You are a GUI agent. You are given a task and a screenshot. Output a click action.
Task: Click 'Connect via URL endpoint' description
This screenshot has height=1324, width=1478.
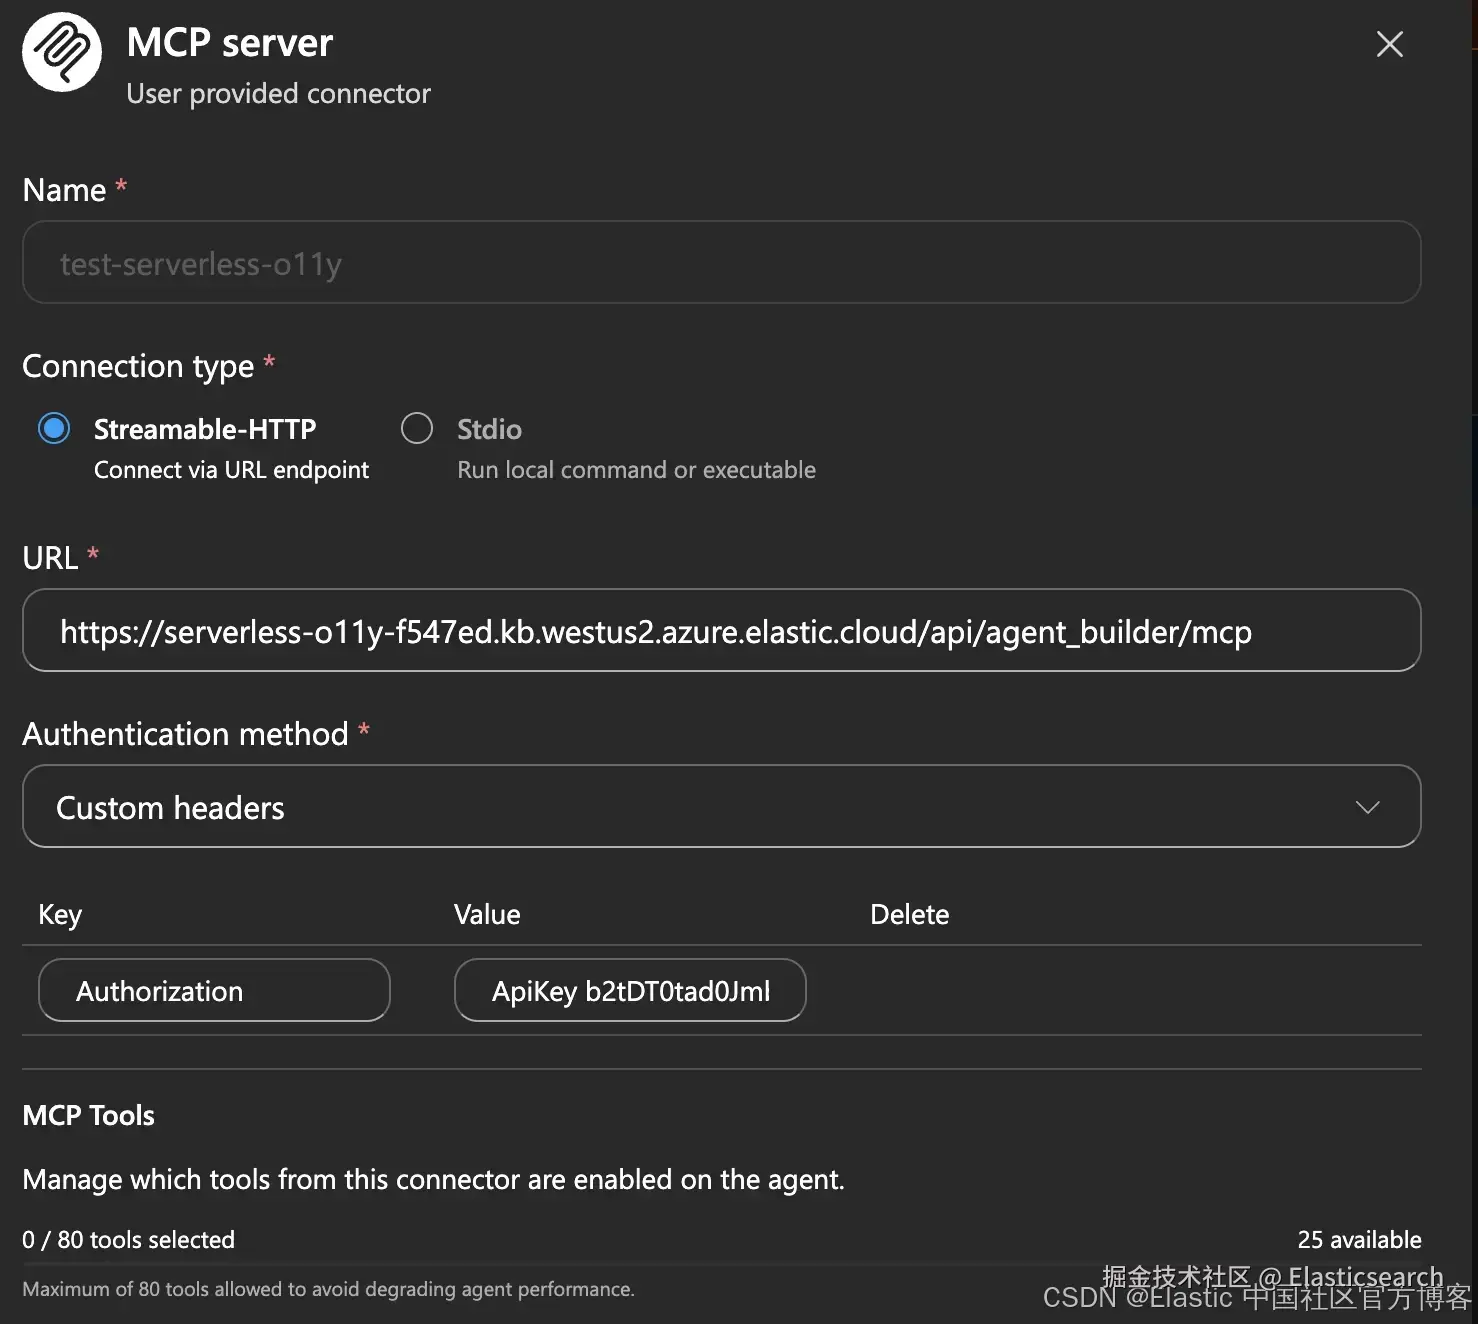232,470
